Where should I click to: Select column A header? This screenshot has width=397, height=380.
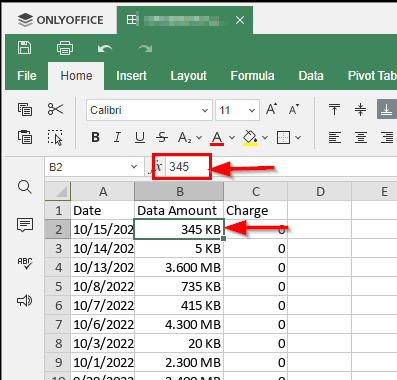tap(103, 192)
